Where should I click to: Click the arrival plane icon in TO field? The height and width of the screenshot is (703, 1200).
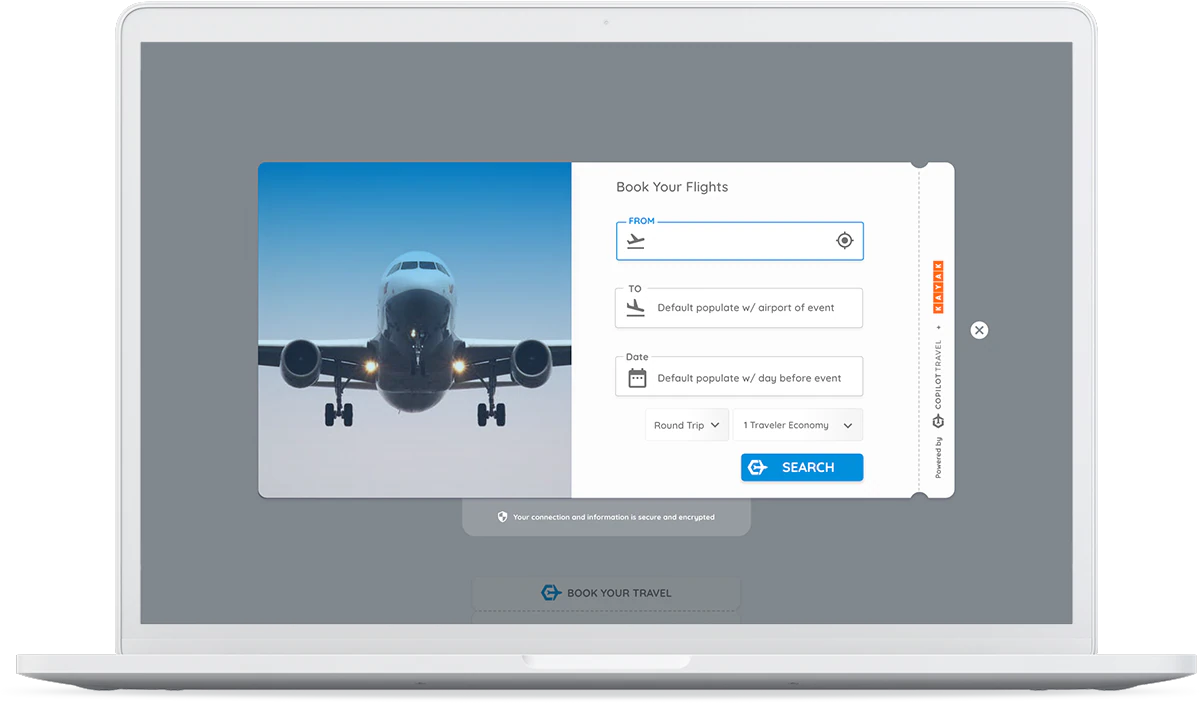pyautogui.click(x=636, y=308)
